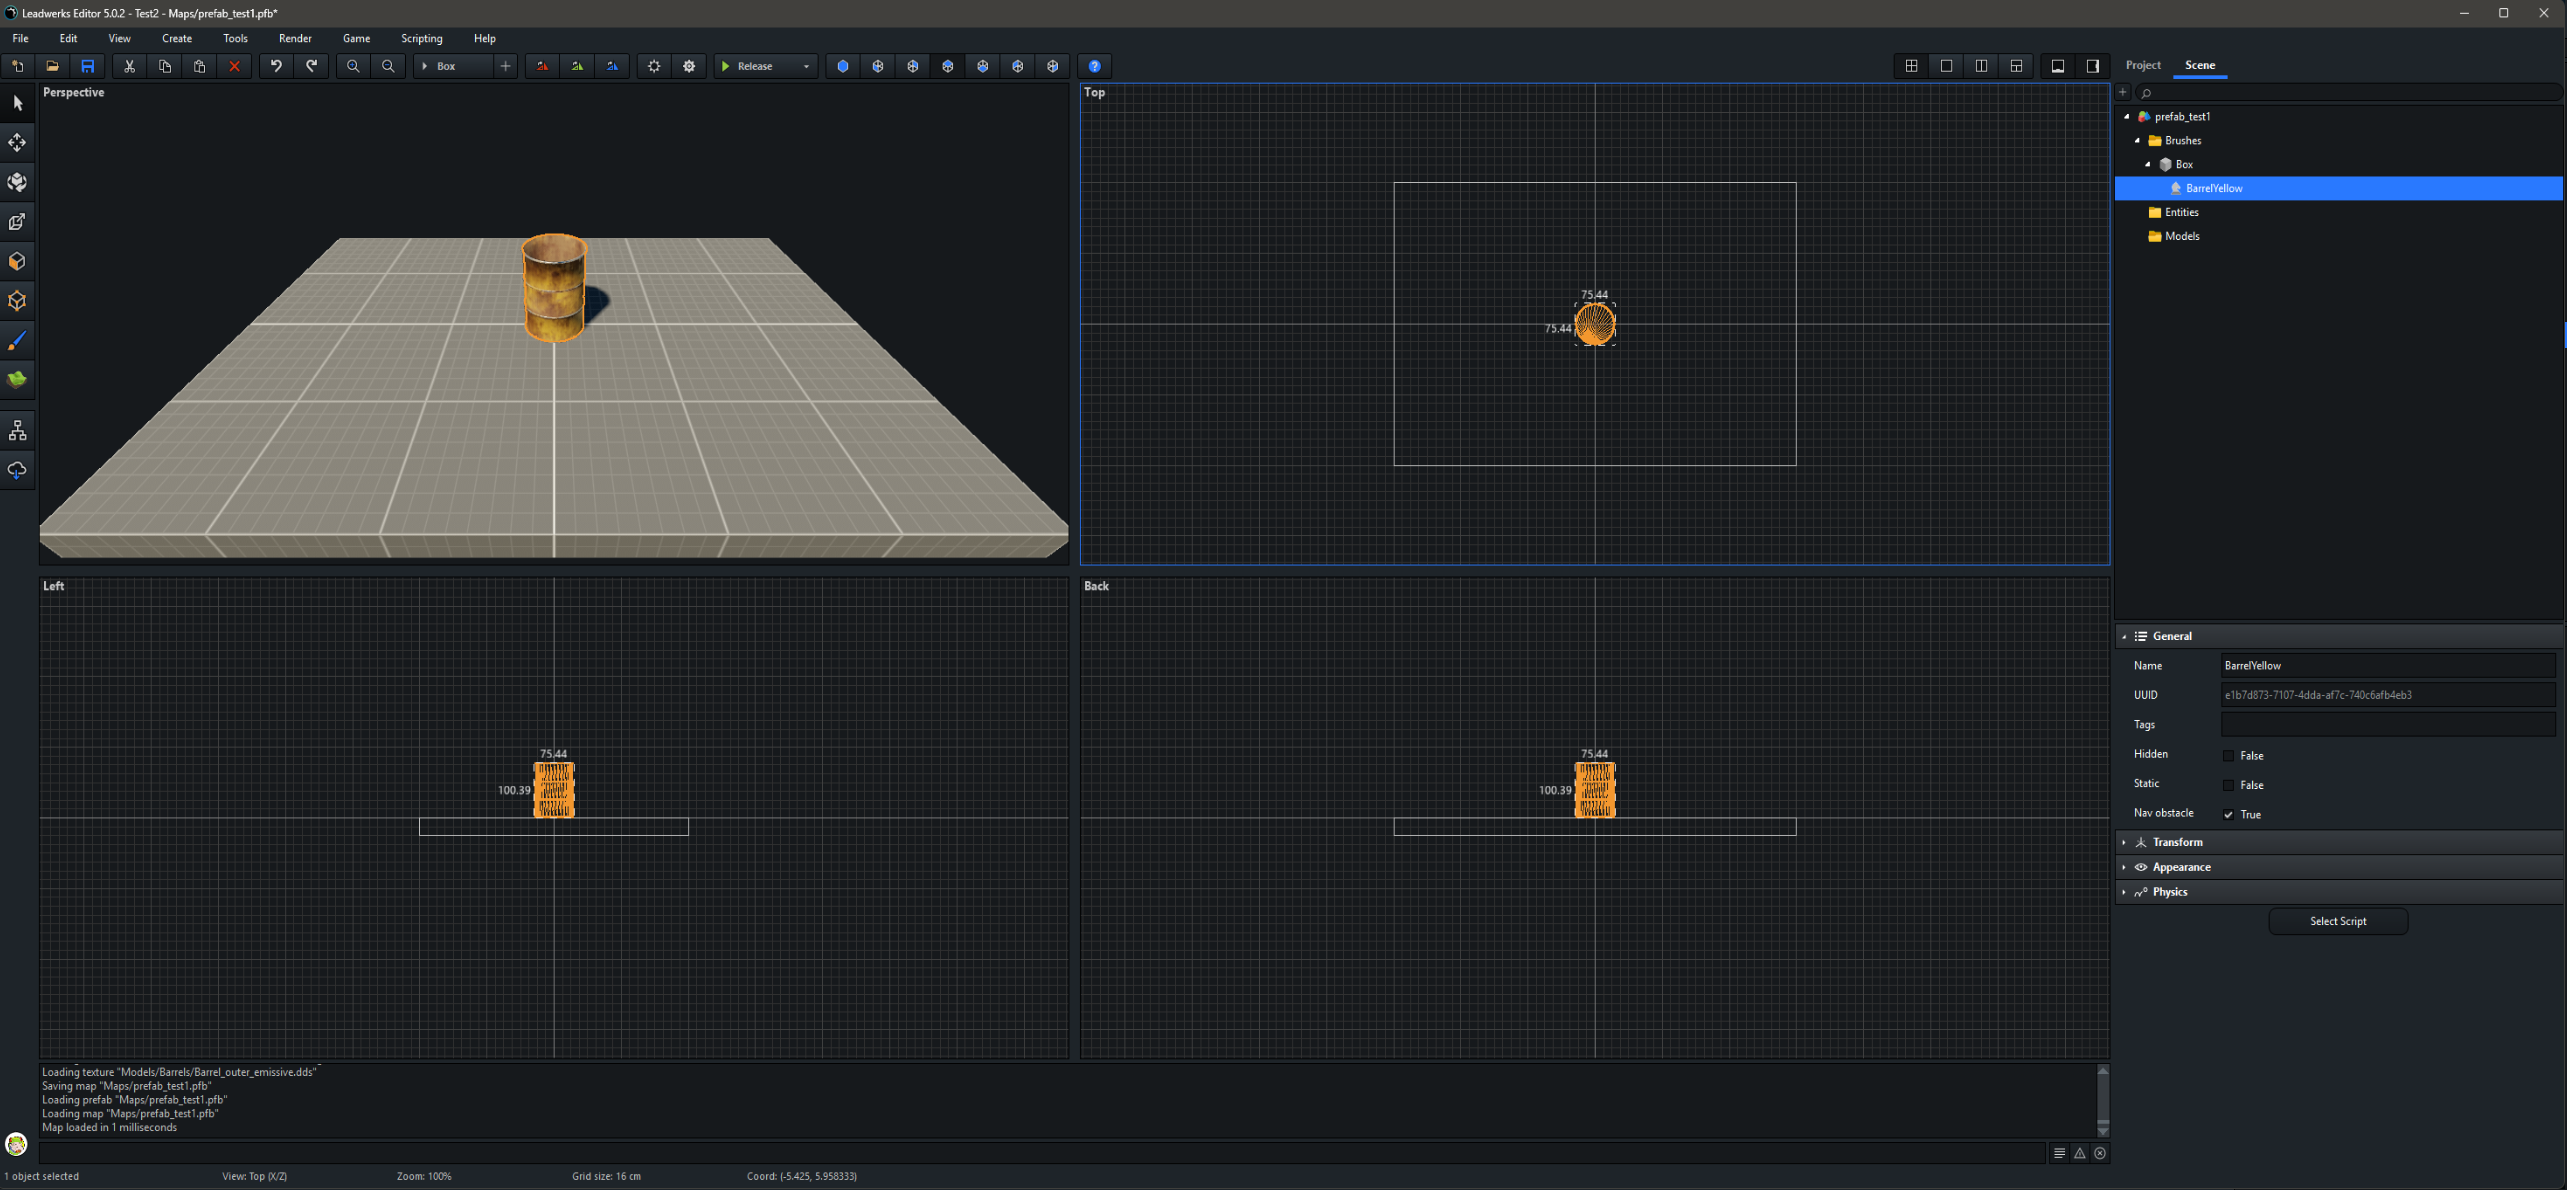Click the Select Script button

pos(2337,921)
